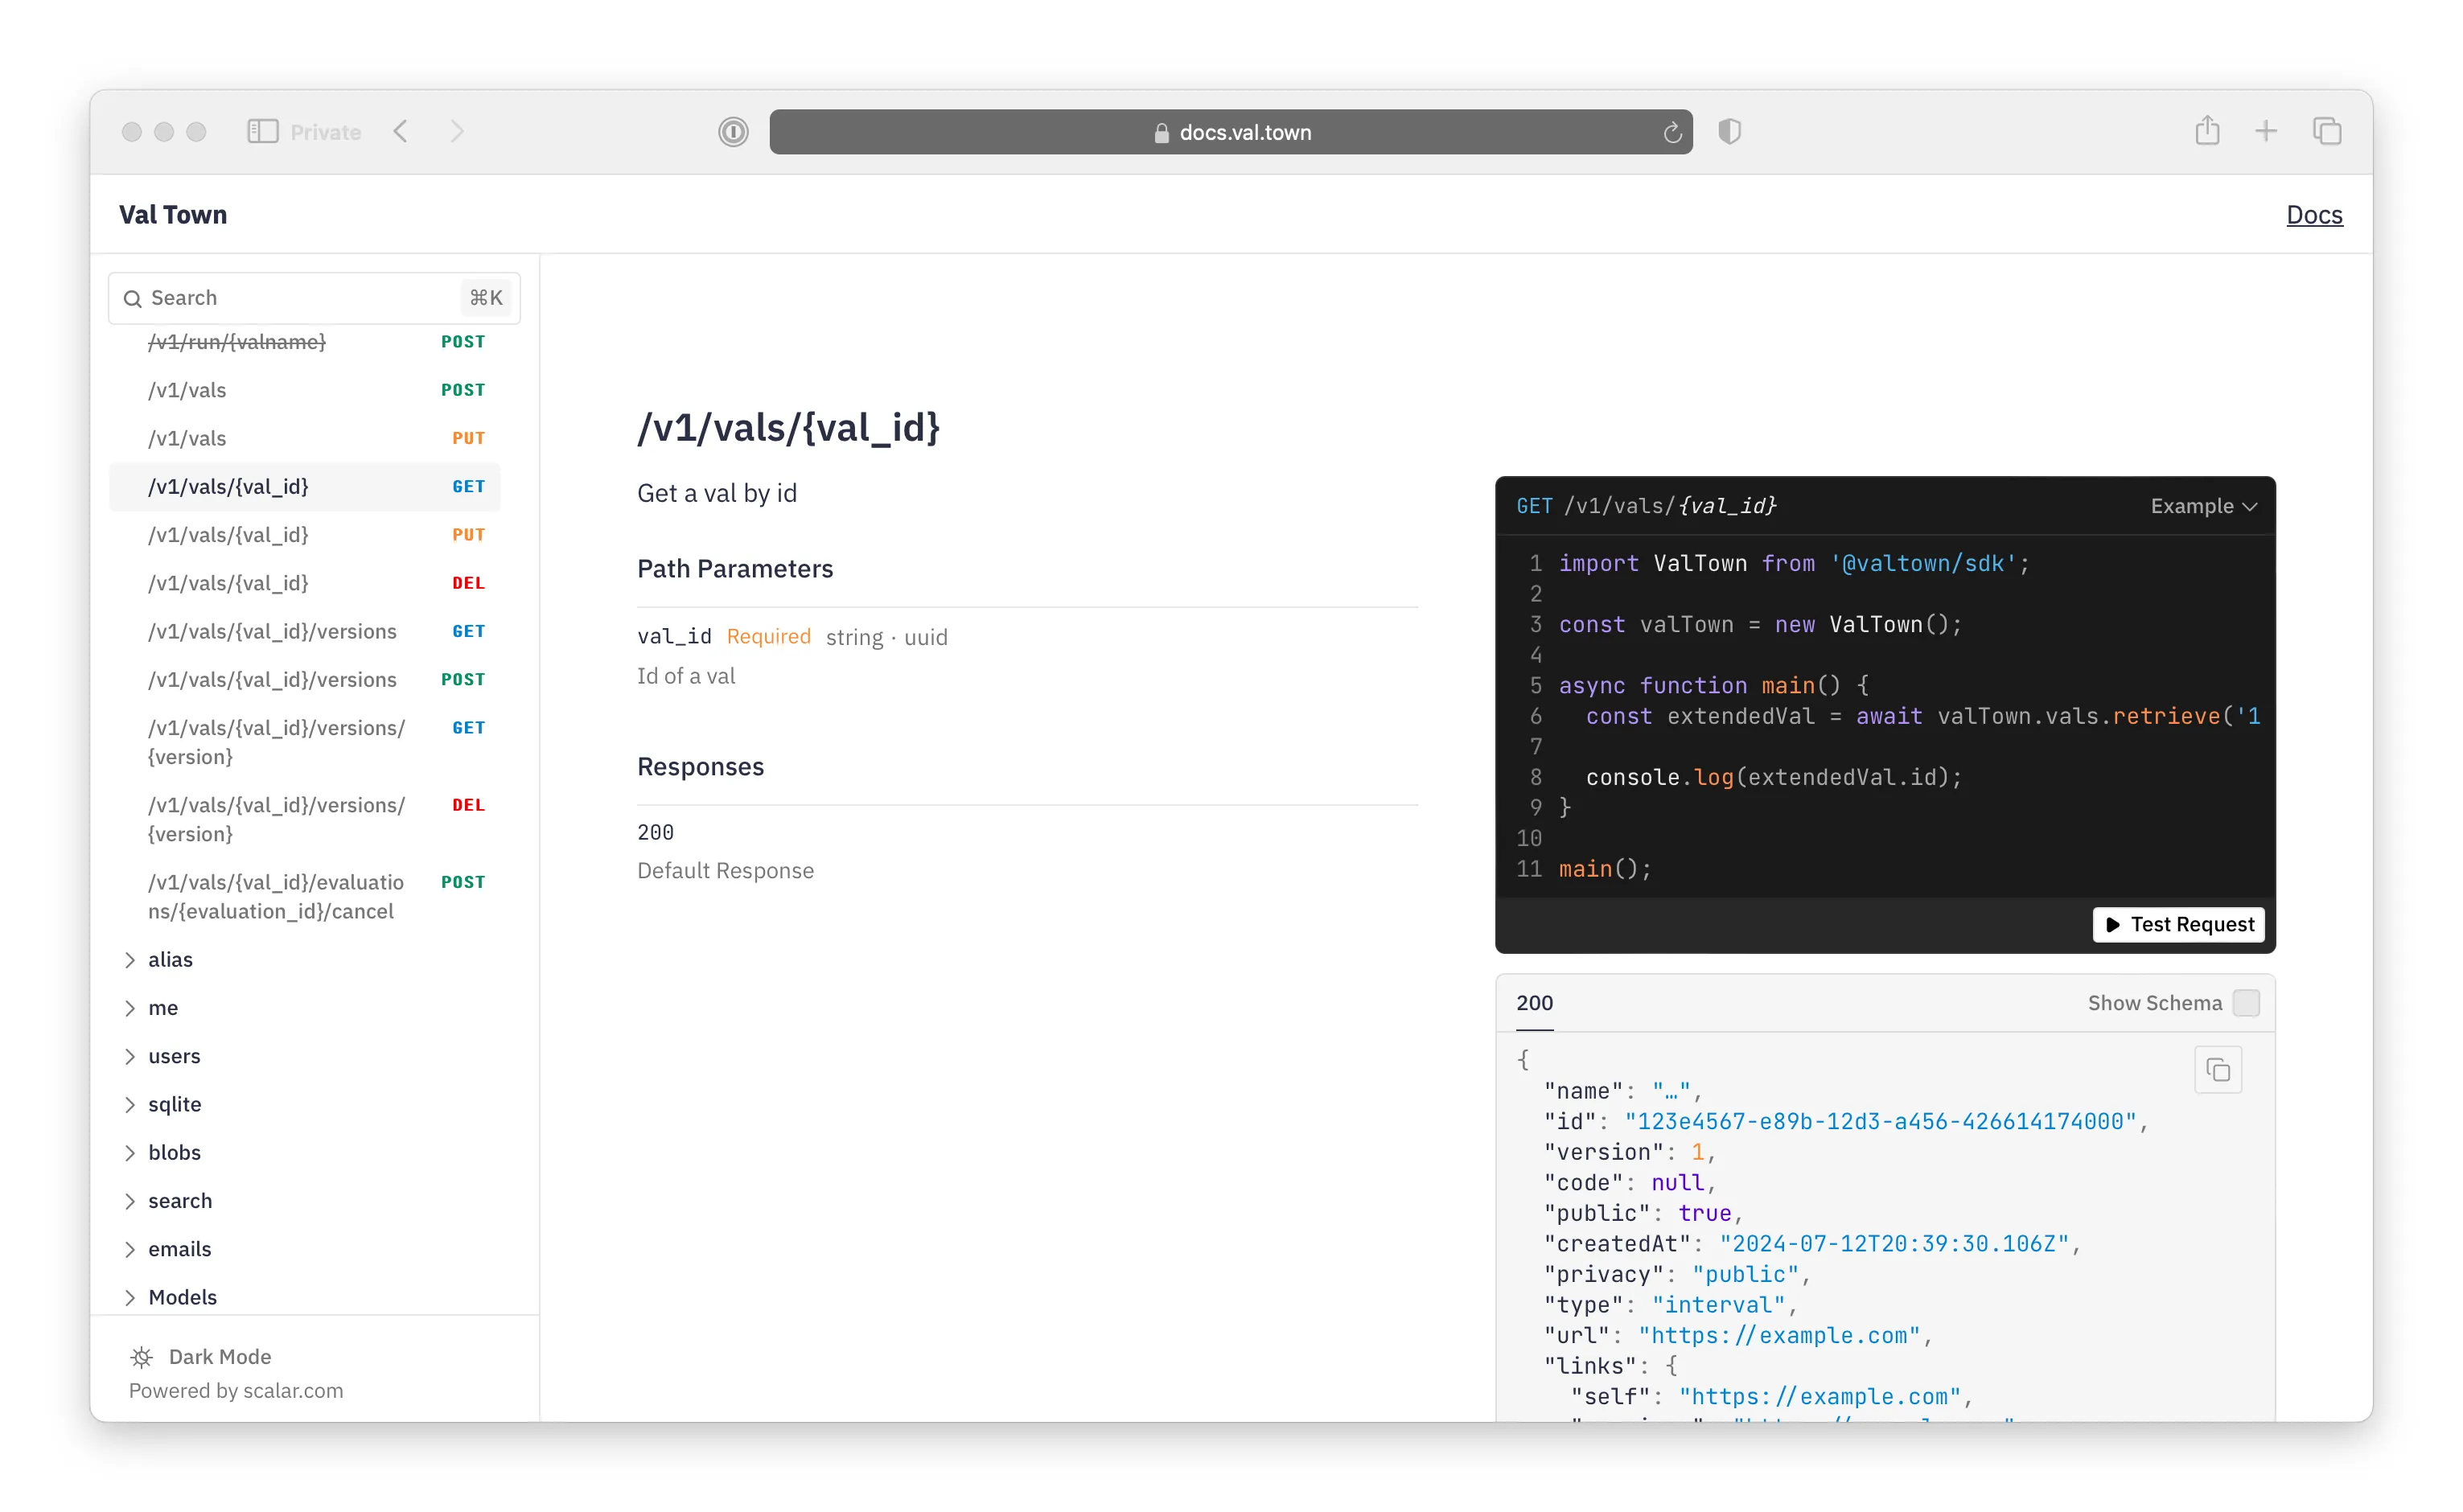The height and width of the screenshot is (1512, 2463).
Task: Expand the sqlite sidebar section
Action: pos(176,1104)
